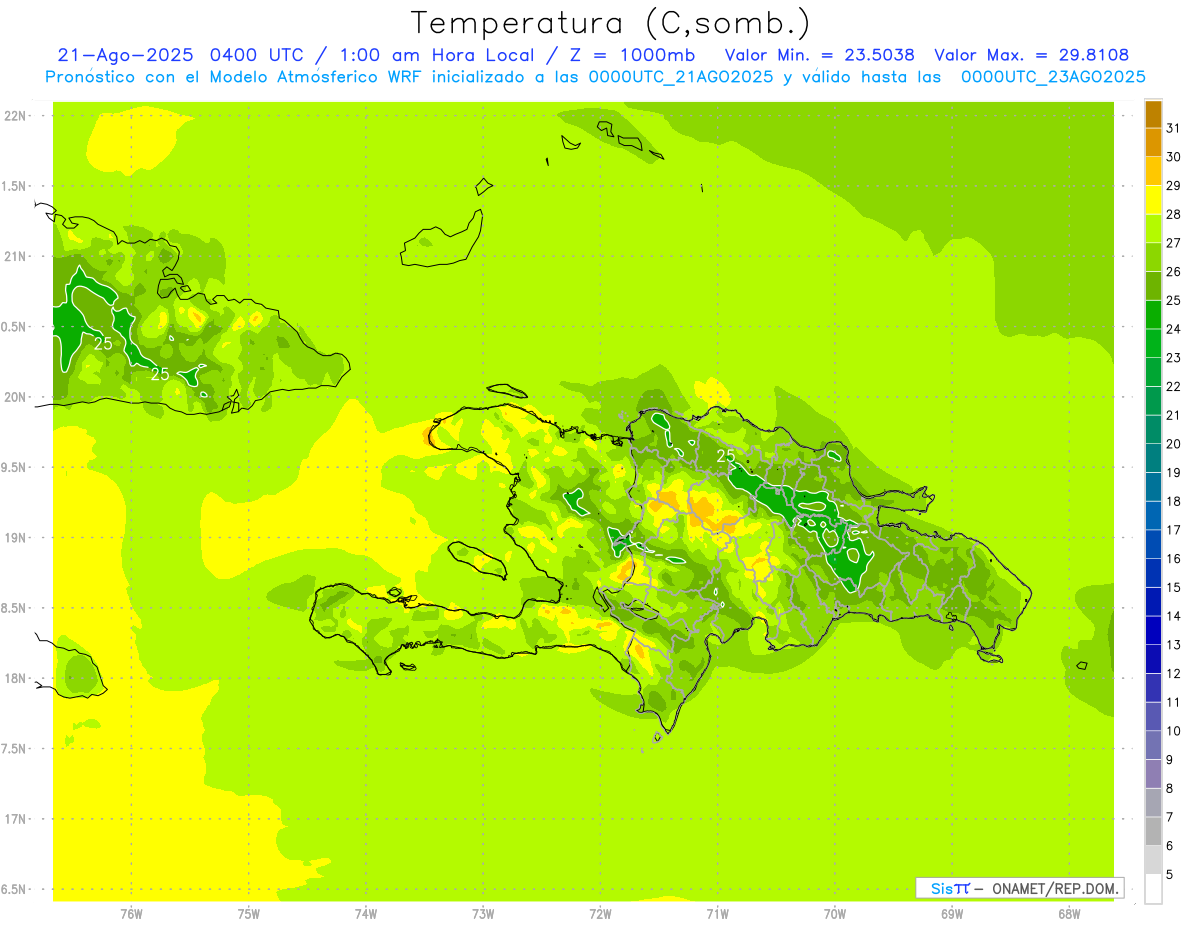The width and height of the screenshot is (1200, 927).
Task: Click the '75W' longitude label
Action: point(249,914)
